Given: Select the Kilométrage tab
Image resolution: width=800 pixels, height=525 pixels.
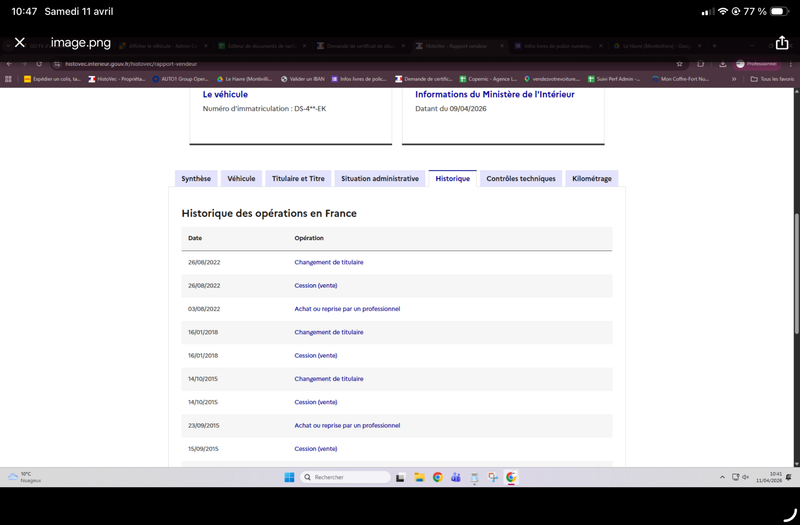Looking at the screenshot, I should [592, 179].
